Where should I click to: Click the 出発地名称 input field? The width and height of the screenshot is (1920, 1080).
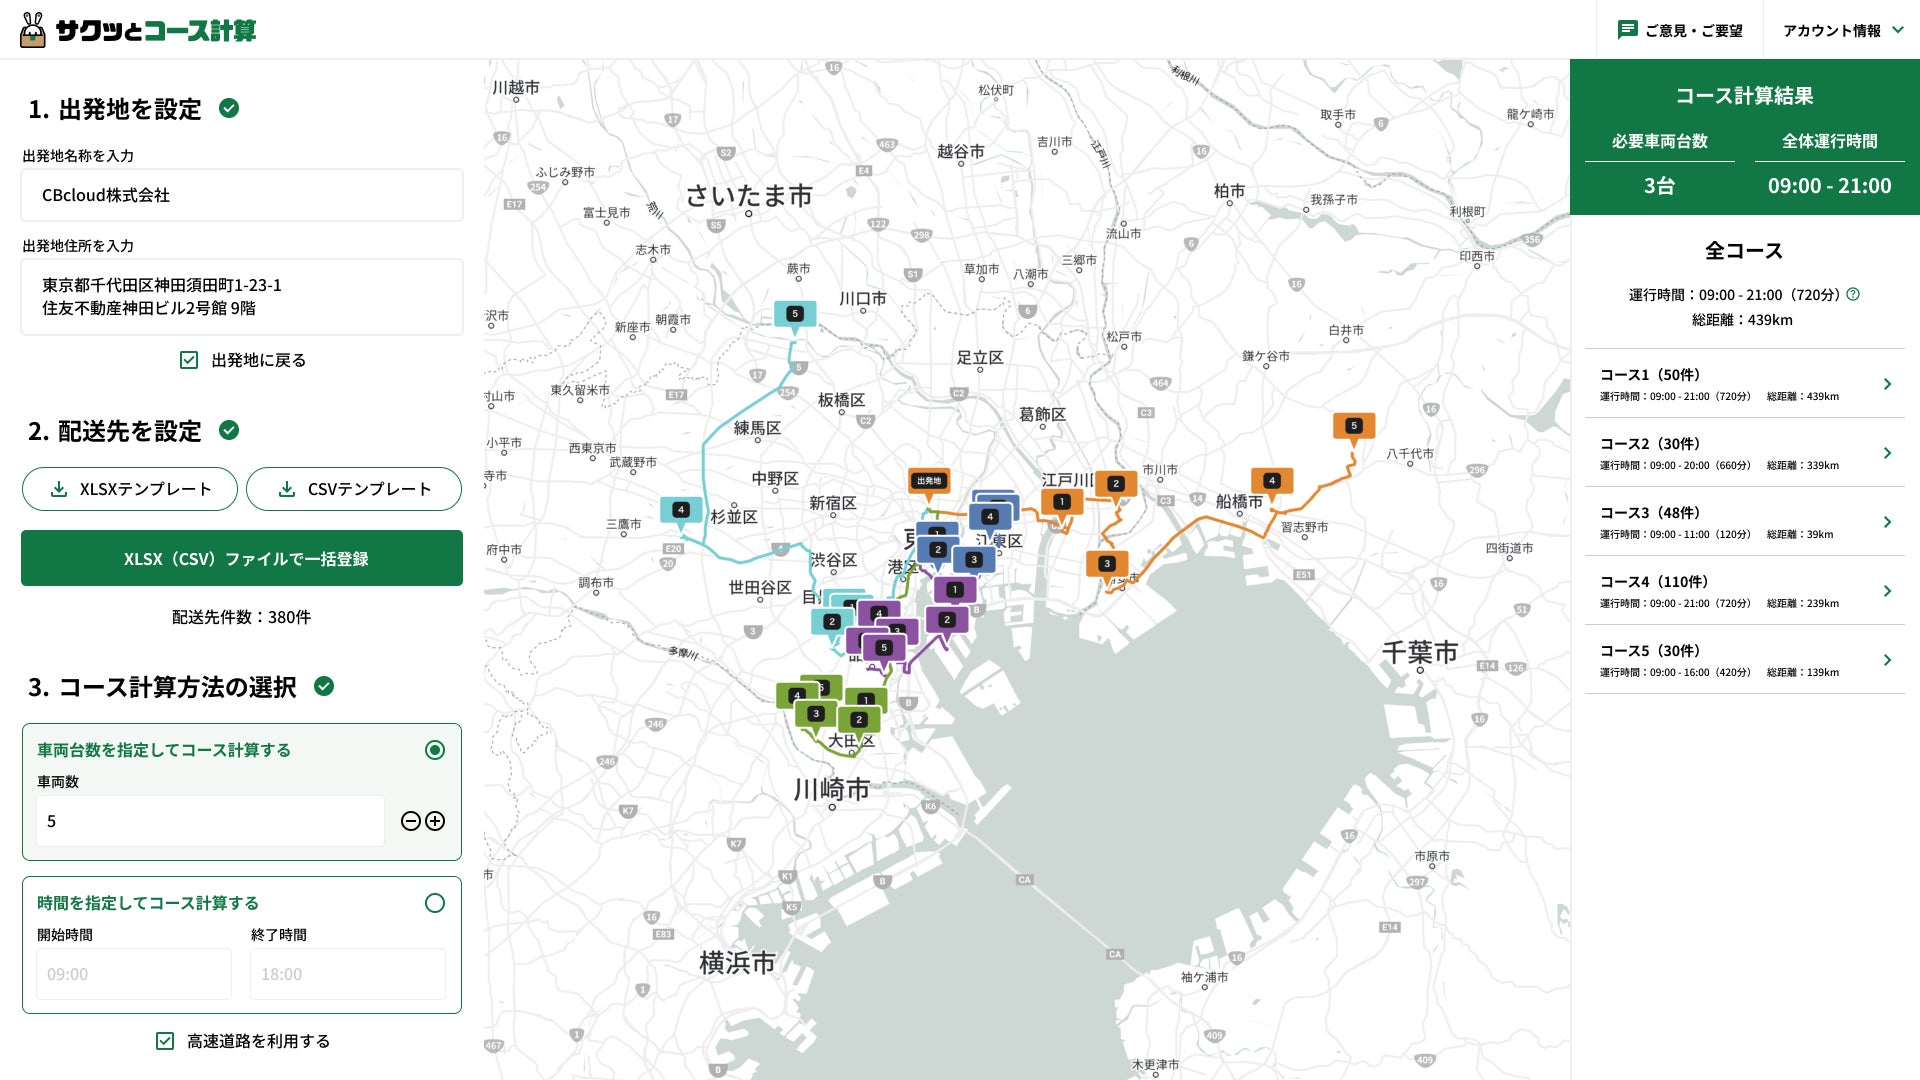point(242,195)
